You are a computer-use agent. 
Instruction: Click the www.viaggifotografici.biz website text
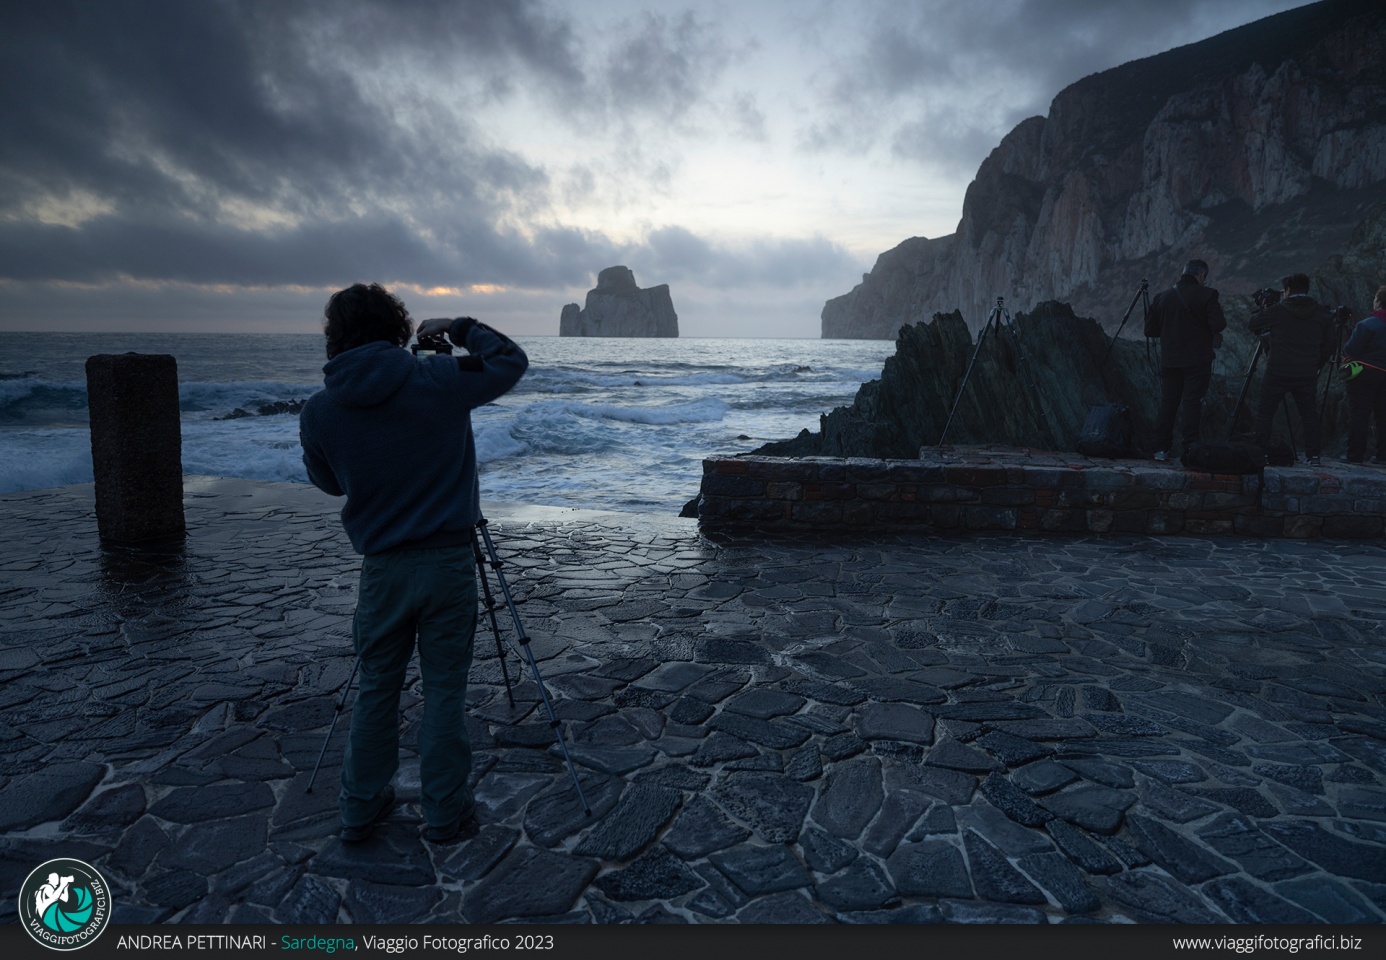point(1266,942)
